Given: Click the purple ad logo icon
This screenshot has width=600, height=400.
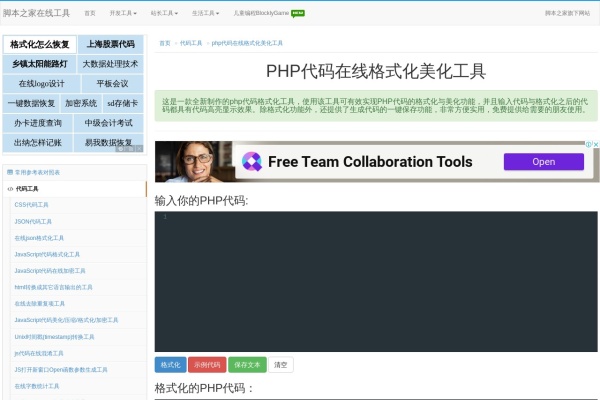Looking at the screenshot, I should 252,161.
